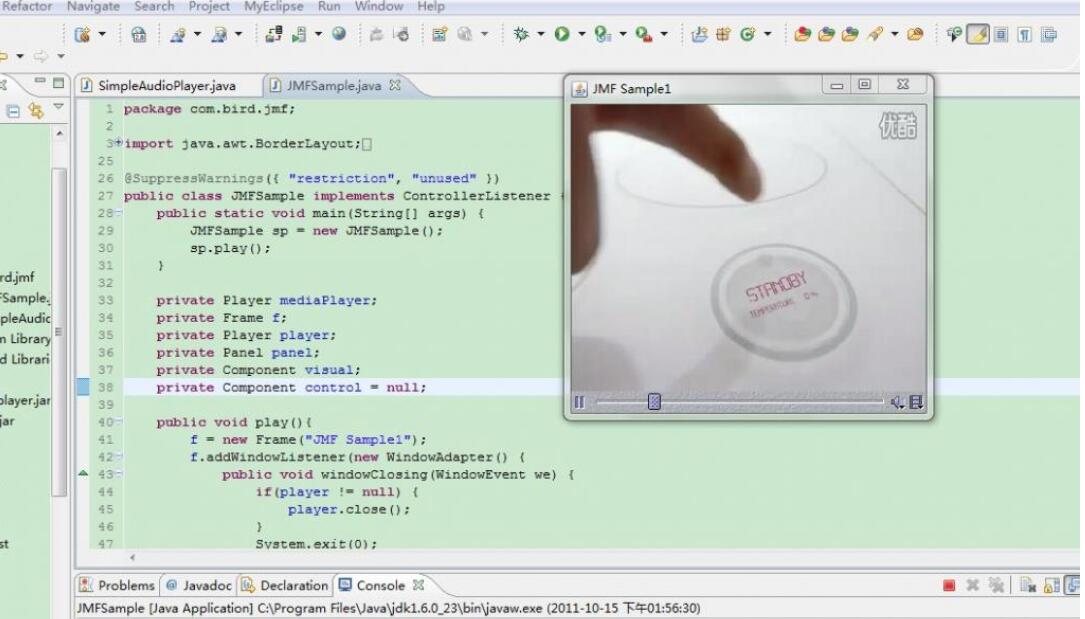Clear the Console output
The image size is (1085, 619).
(x=1027, y=587)
